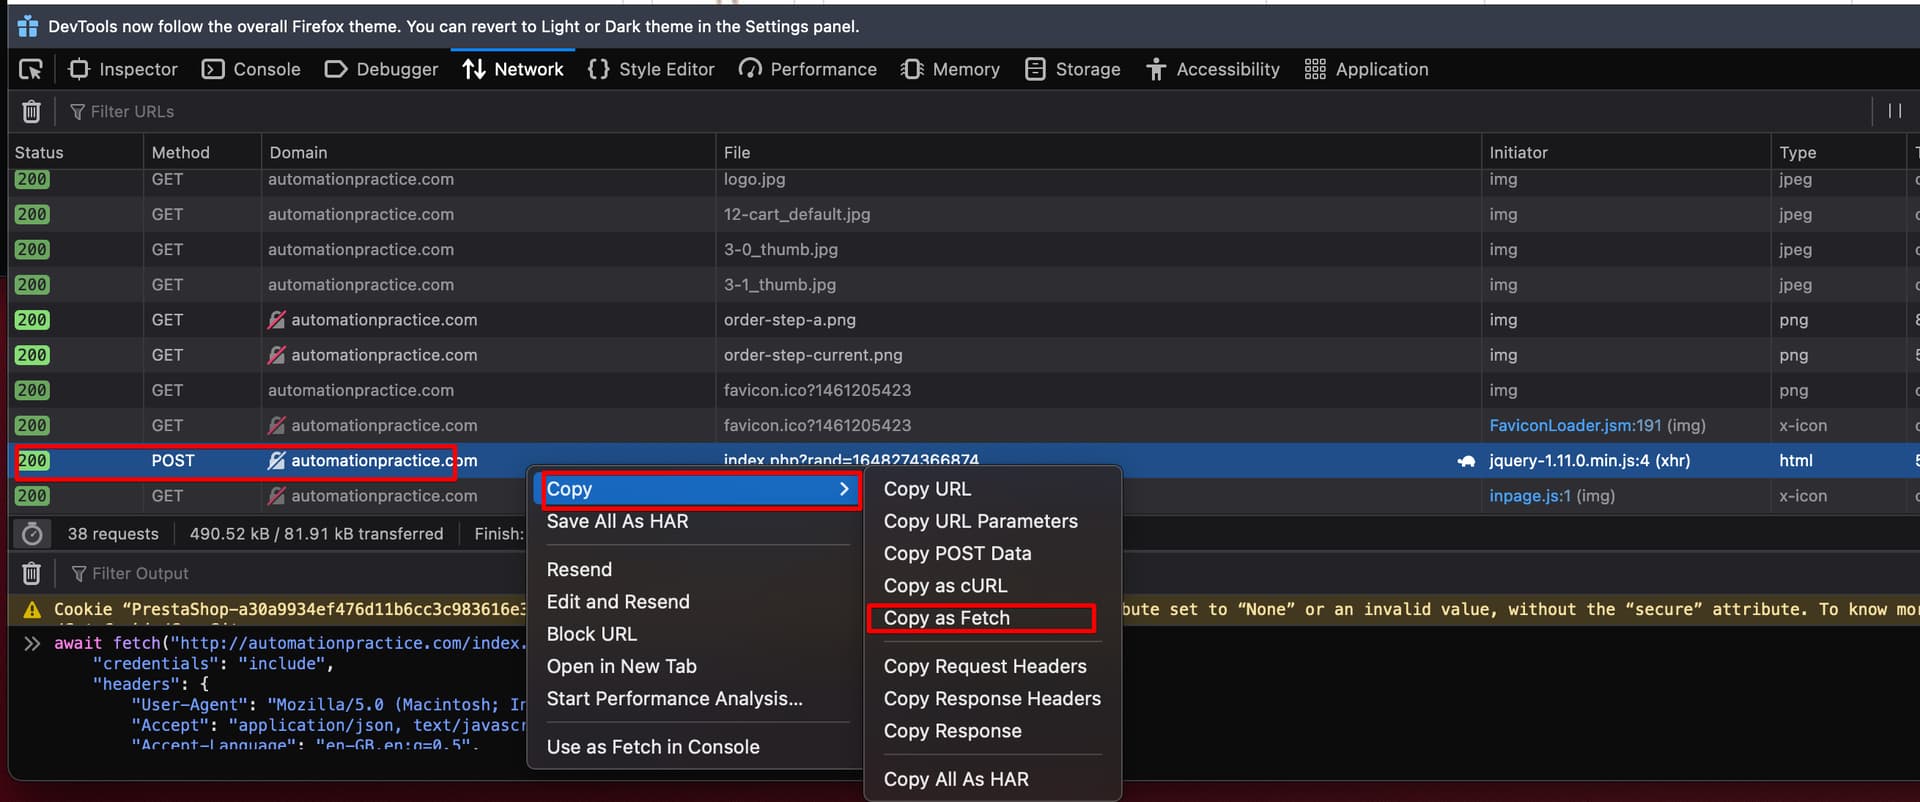Viewport: 1920px width, 802px height.
Task: Select Copy POST Data
Action: coord(957,553)
